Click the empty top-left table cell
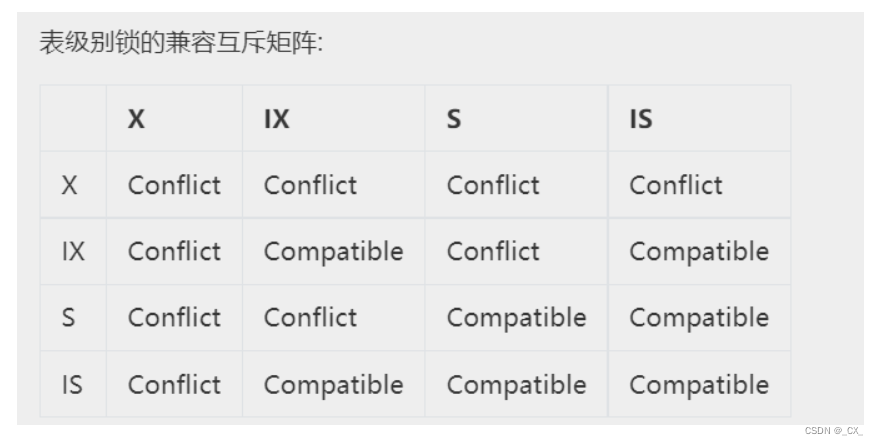The image size is (878, 445). 73,119
